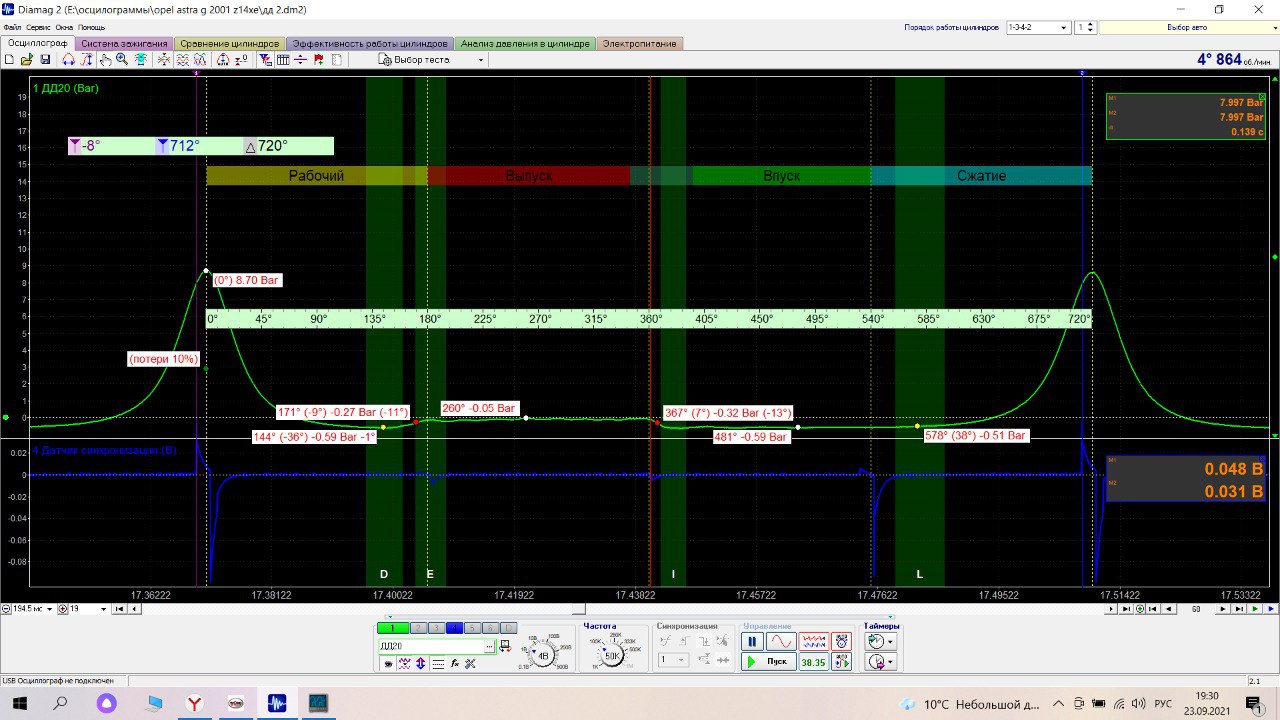Activate the magnifier zoom tool

(122, 60)
